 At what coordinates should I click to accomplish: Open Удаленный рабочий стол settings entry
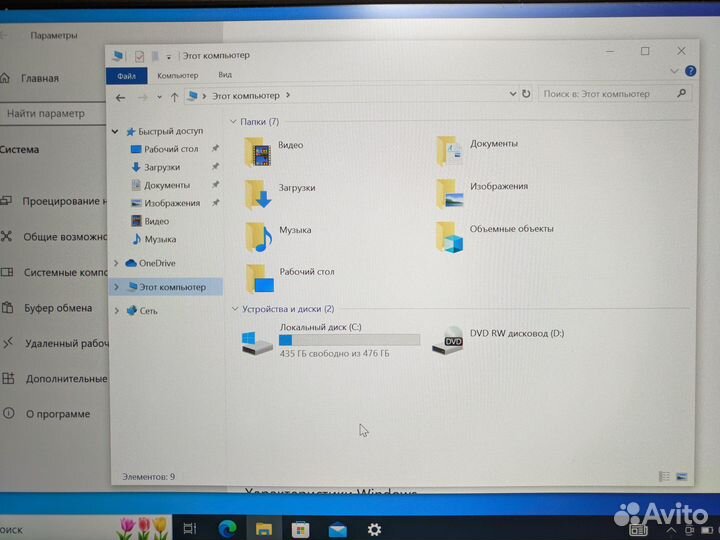pos(67,343)
